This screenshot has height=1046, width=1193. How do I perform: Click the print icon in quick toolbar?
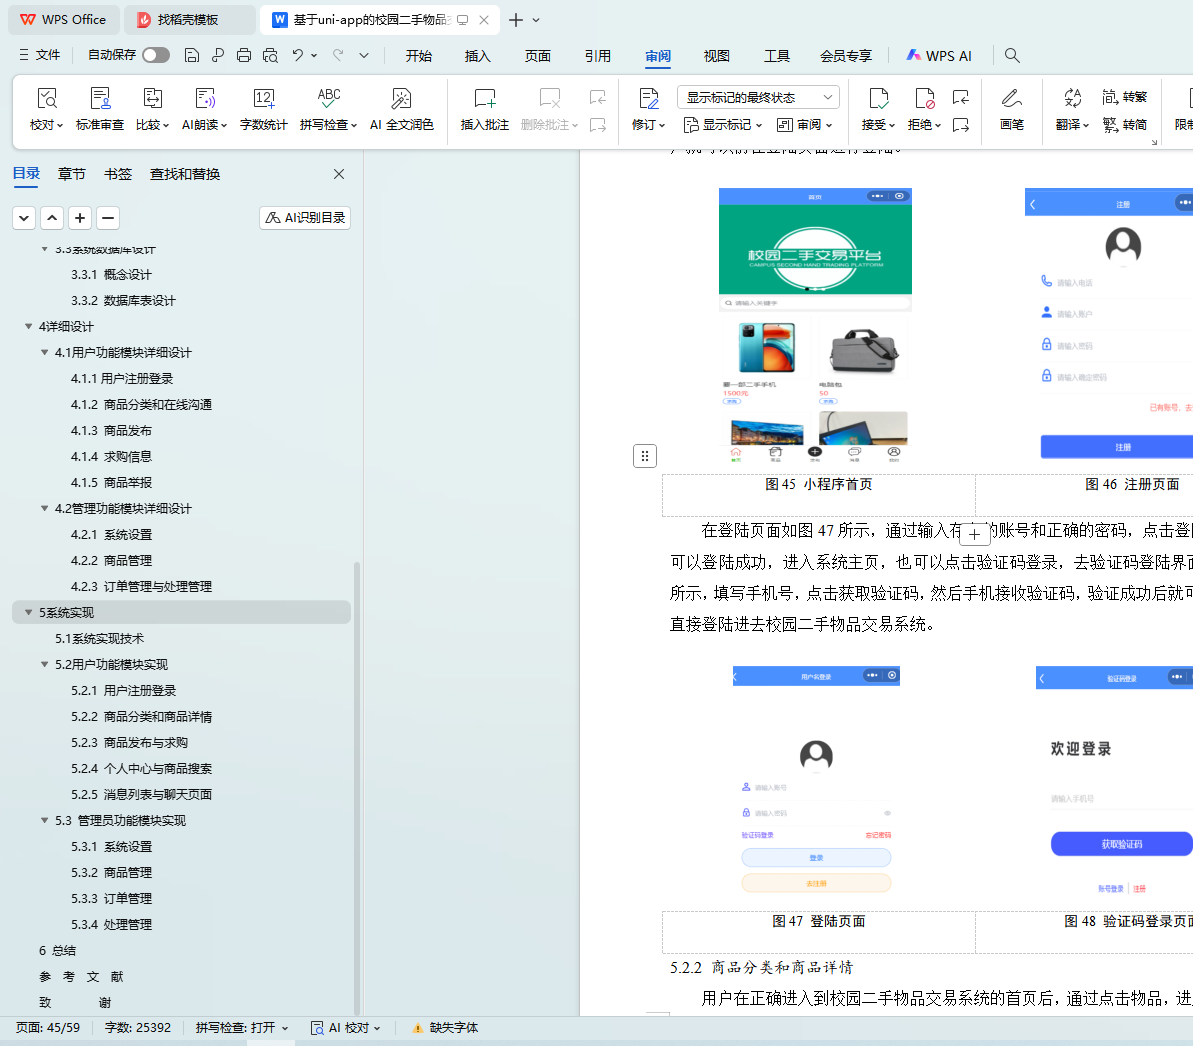coord(244,55)
